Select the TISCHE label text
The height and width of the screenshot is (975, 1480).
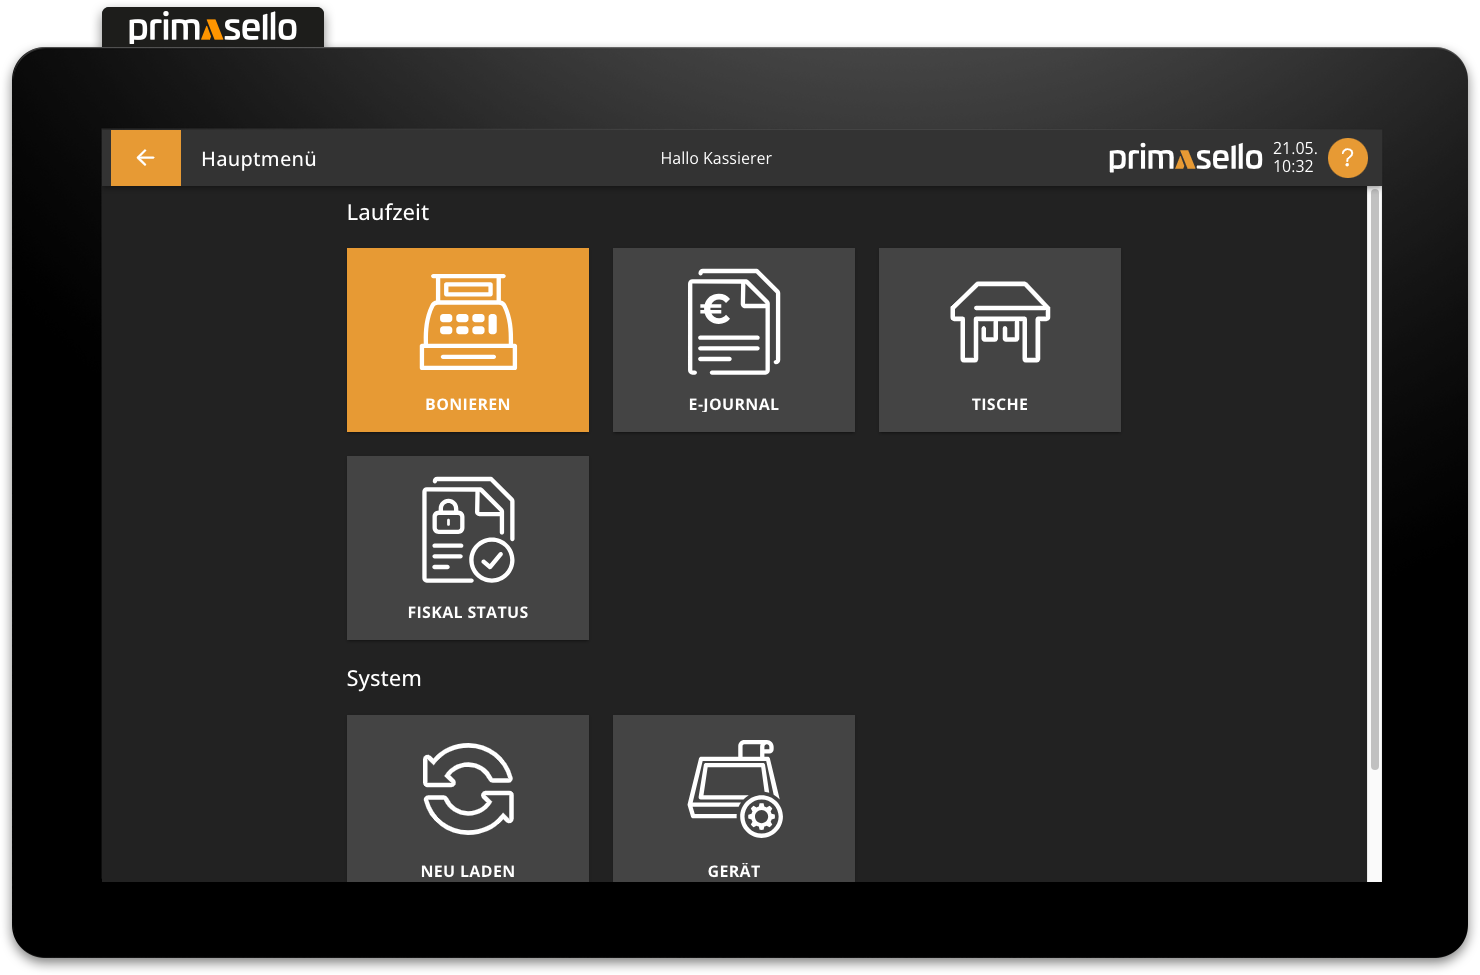coord(999,404)
